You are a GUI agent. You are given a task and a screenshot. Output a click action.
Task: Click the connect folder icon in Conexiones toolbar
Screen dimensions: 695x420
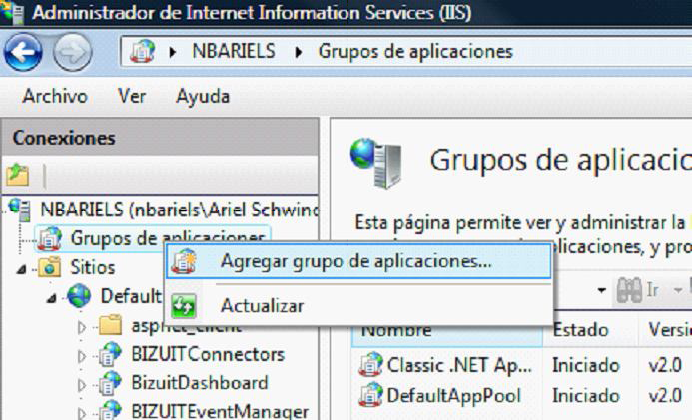(18, 175)
